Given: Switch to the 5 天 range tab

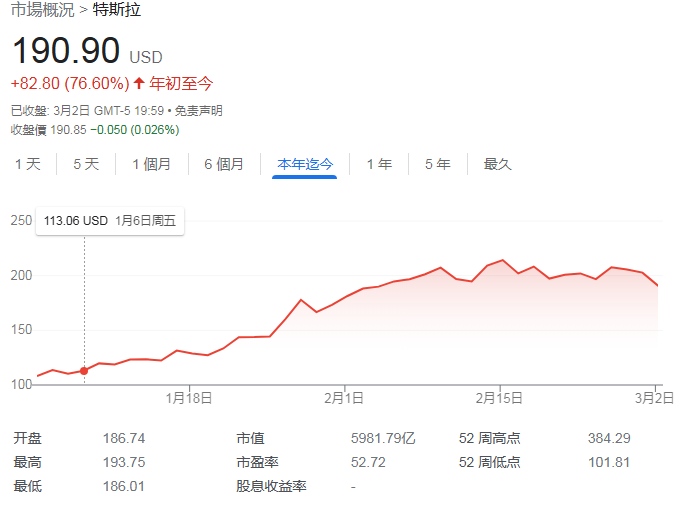Looking at the screenshot, I should (x=86, y=164).
